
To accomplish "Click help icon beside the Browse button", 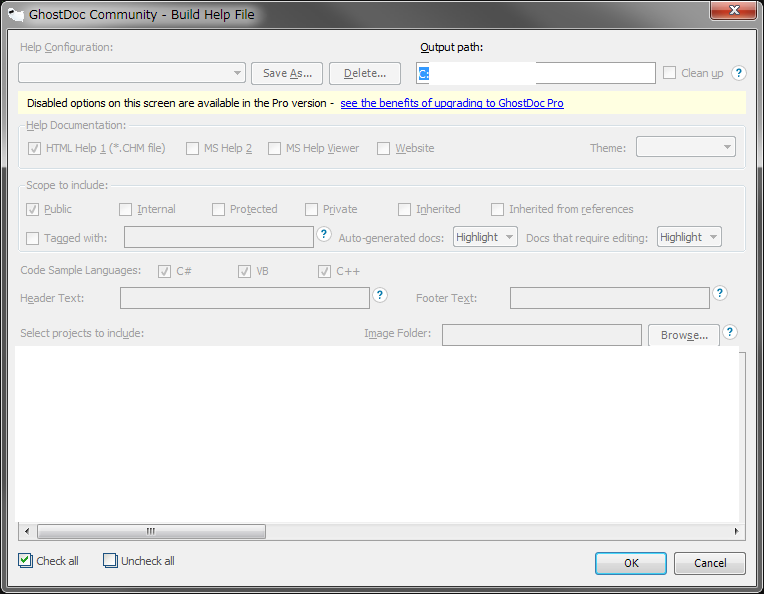I will [730, 332].
